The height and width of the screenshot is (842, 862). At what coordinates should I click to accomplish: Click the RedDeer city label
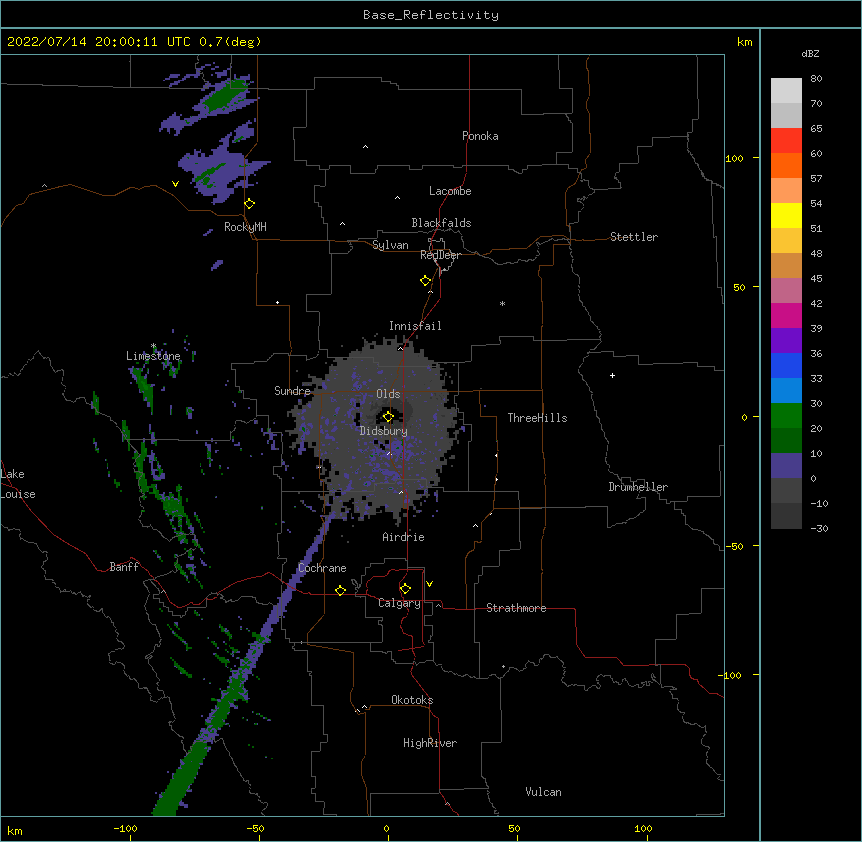440,255
